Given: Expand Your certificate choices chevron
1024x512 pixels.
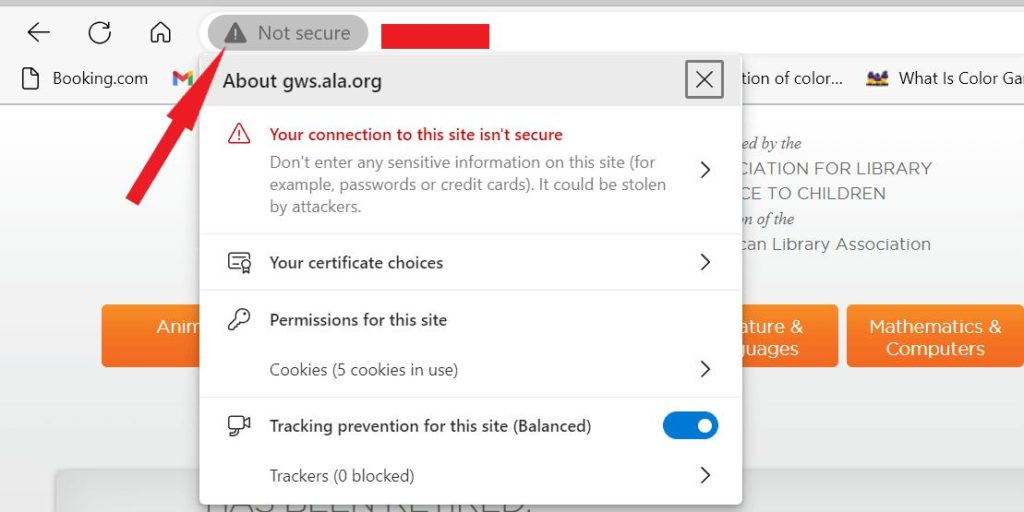Looking at the screenshot, I should point(705,263).
